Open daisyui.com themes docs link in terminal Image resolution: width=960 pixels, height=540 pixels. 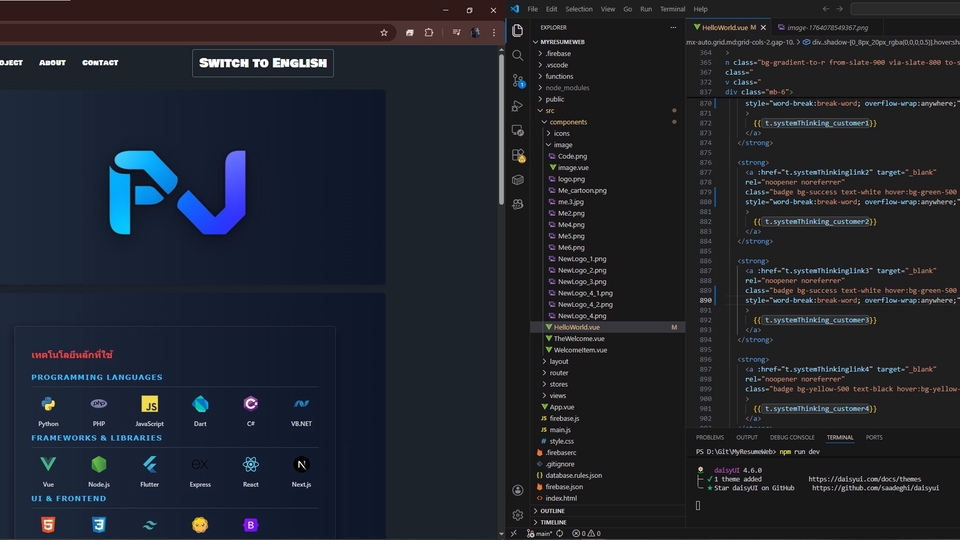point(864,479)
